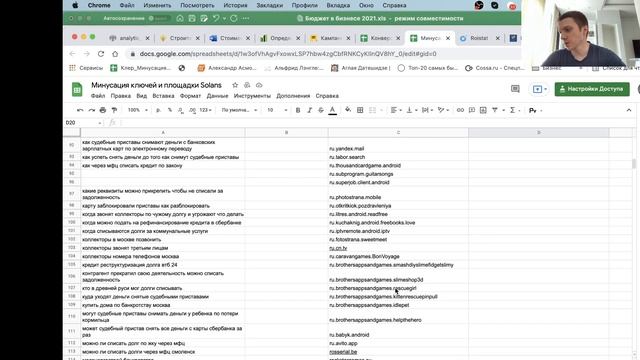Open text rotation dropdown
This screenshot has height=360, width=640.
443,110
